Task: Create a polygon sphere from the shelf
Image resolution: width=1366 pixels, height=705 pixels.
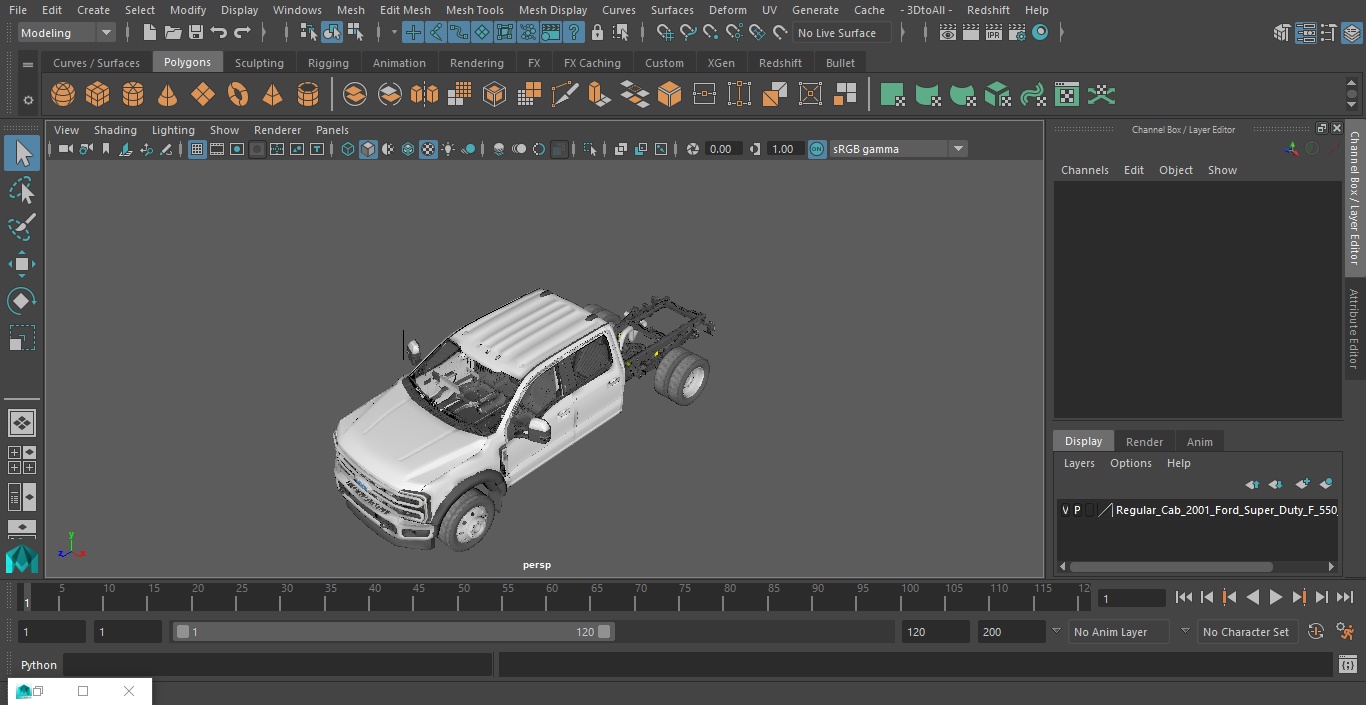Action: (x=63, y=95)
